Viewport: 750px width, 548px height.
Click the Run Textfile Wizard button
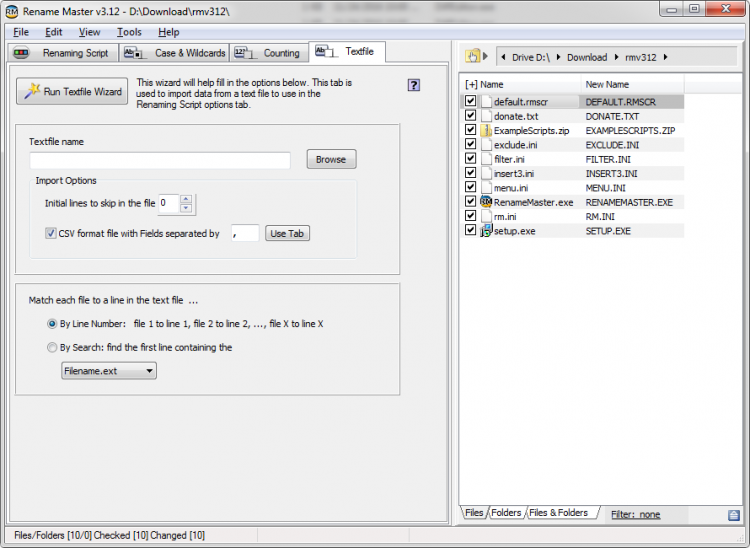72,91
